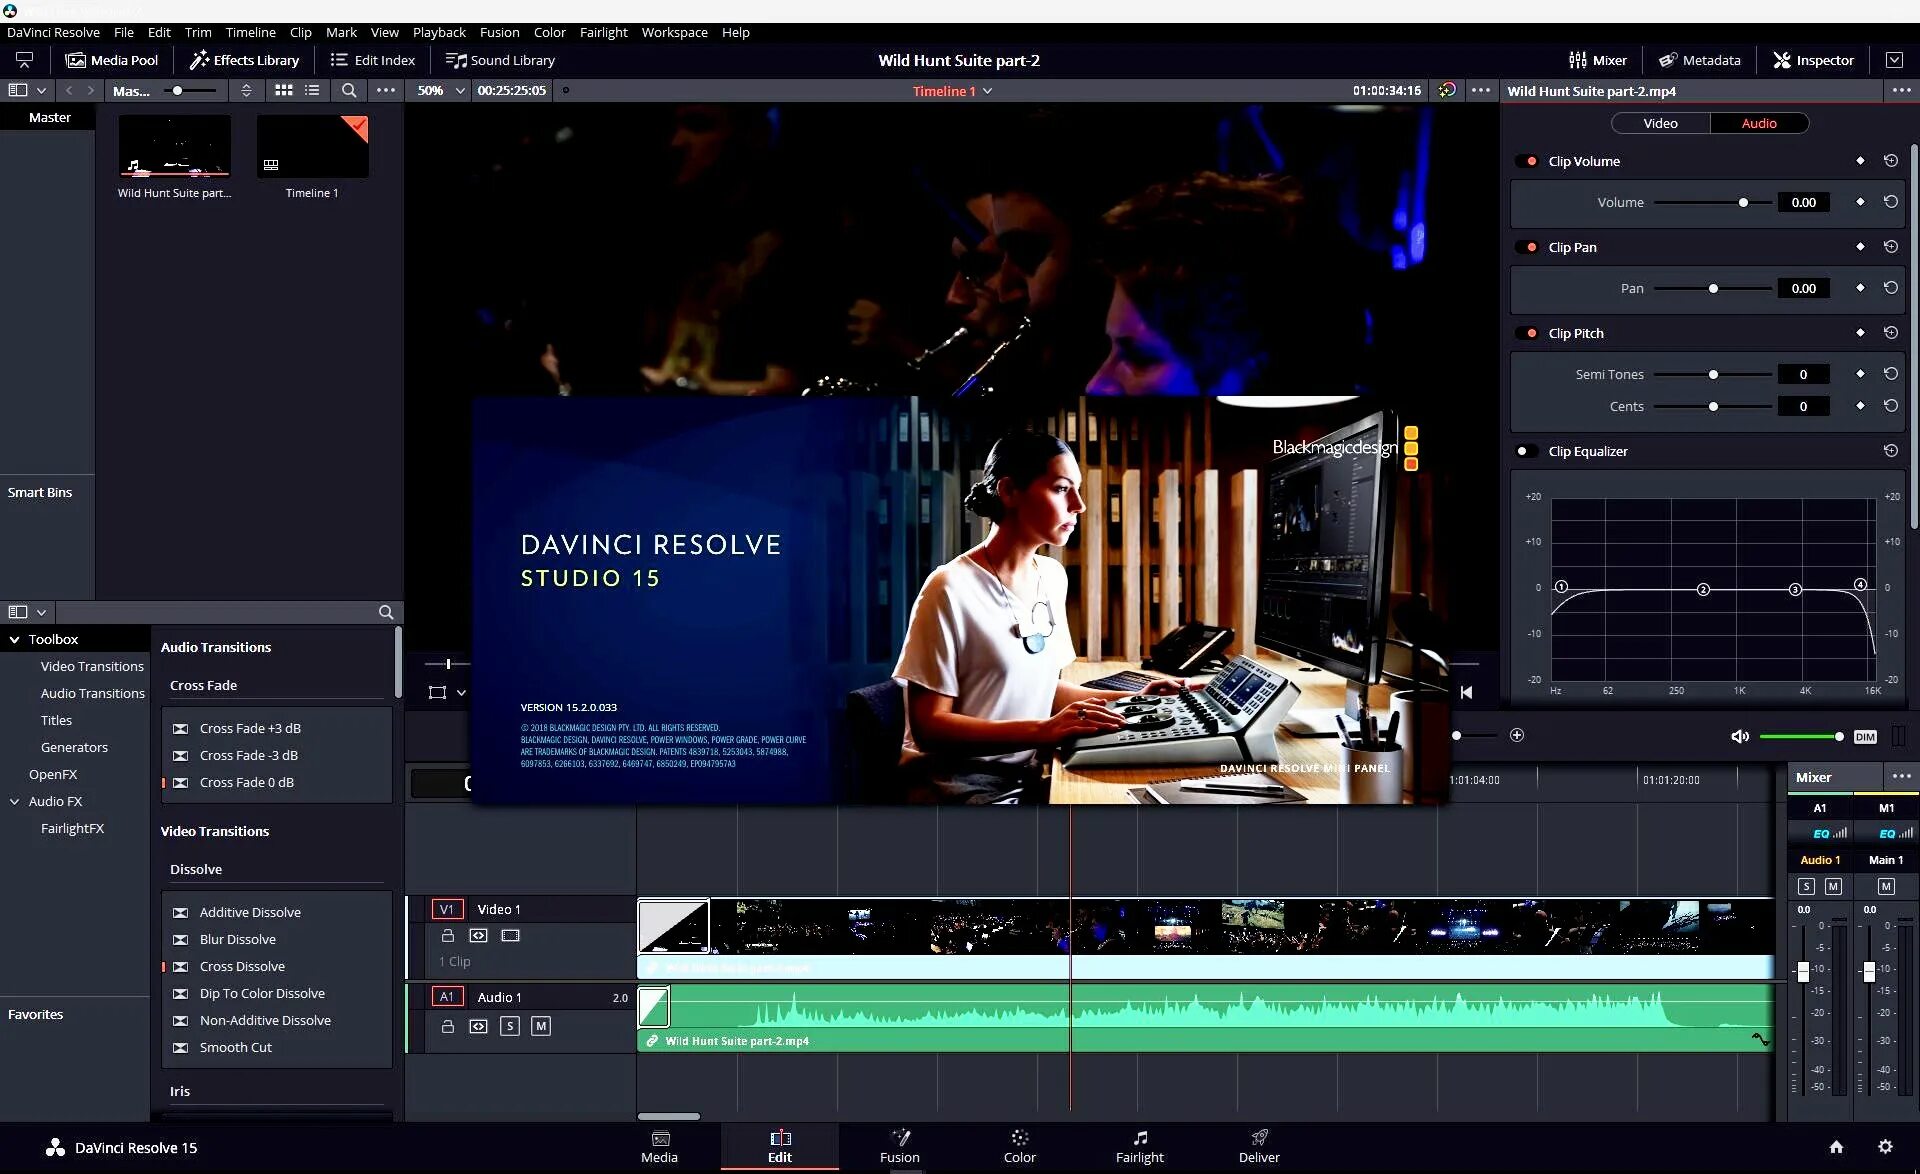The height and width of the screenshot is (1174, 1920).
Task: Lock the Video 1 track
Action: (x=448, y=936)
